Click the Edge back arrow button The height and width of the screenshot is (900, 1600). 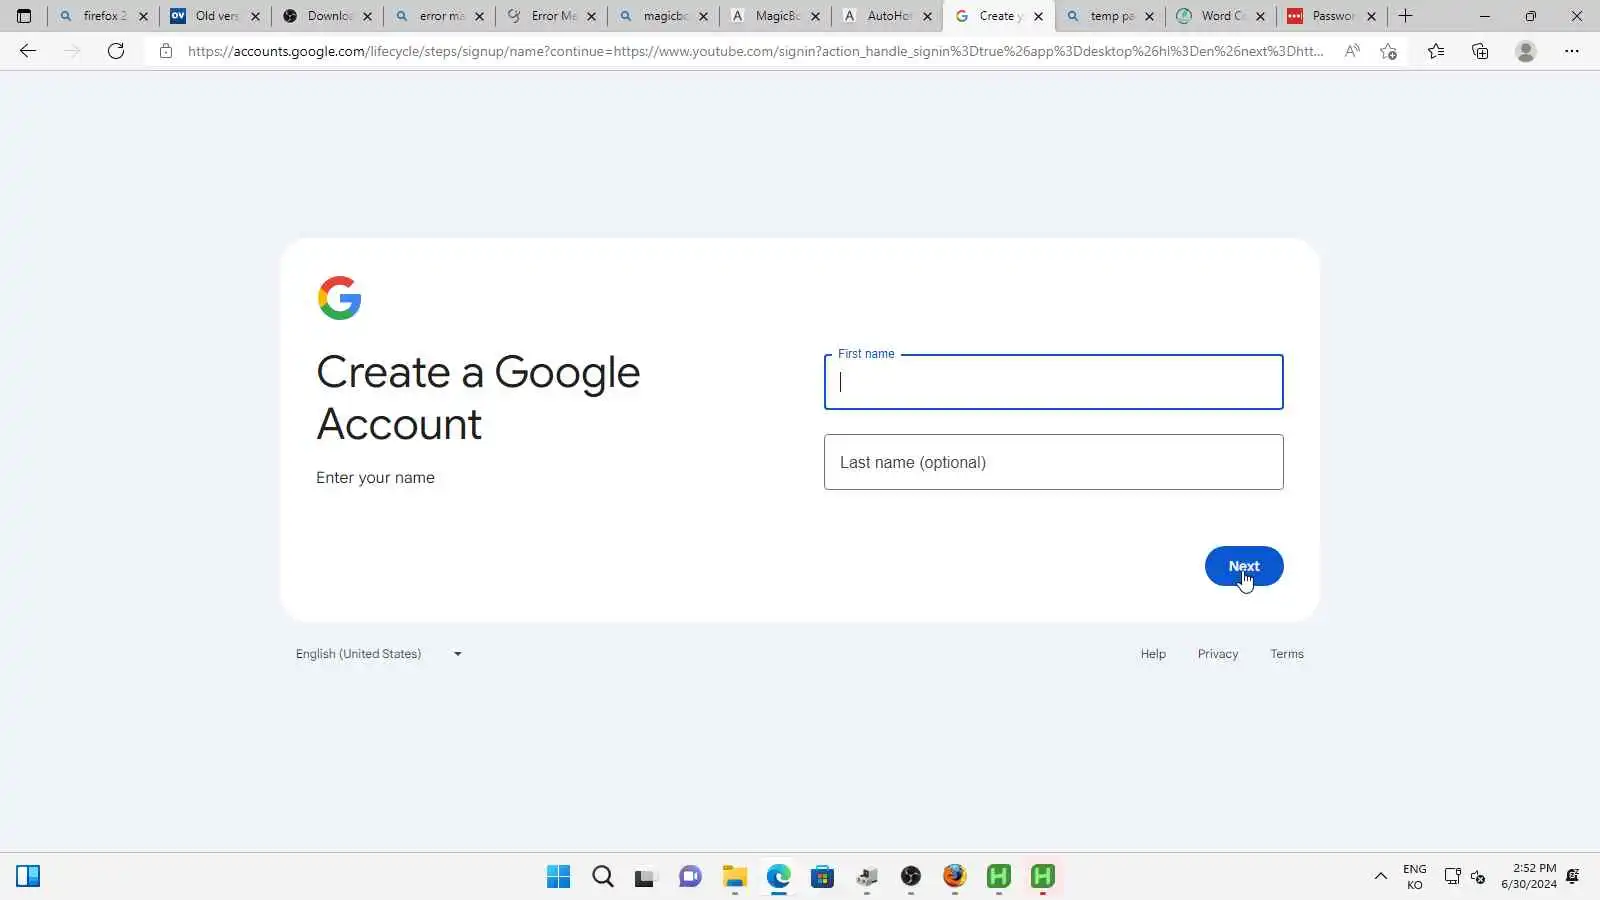coord(28,51)
